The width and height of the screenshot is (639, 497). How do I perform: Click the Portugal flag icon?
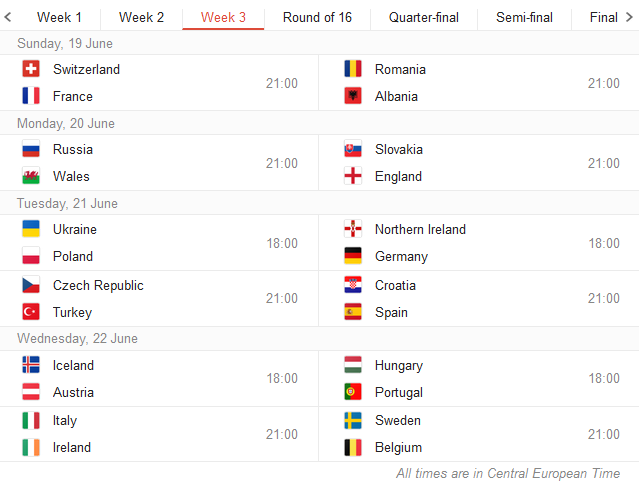(353, 391)
